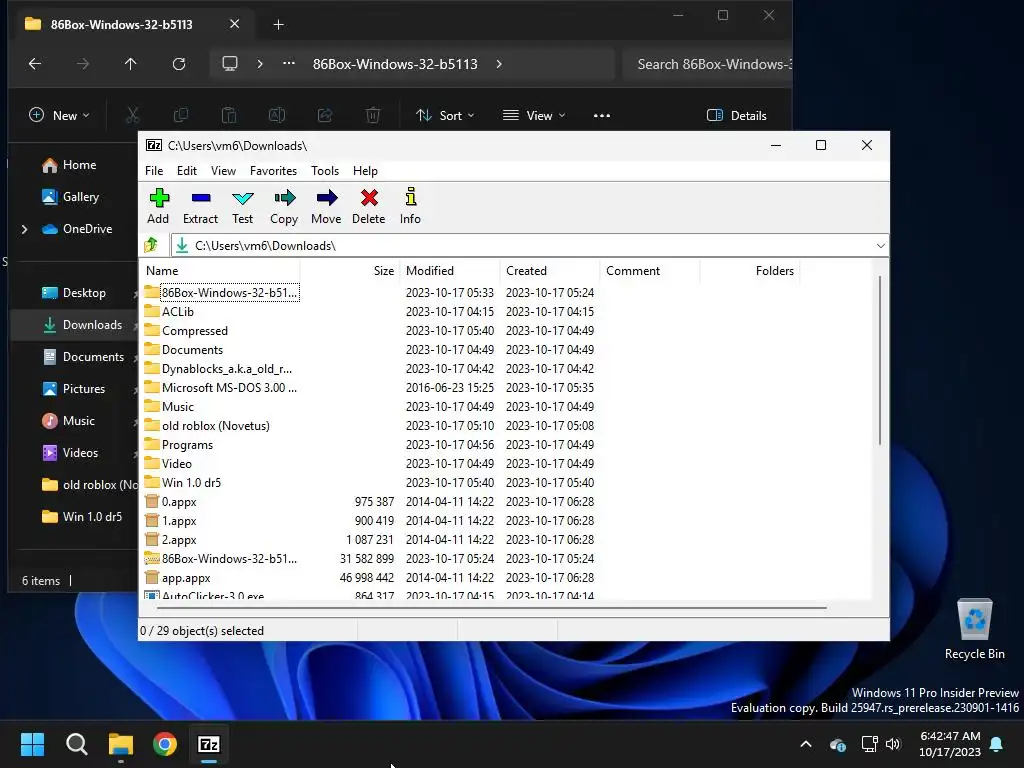The image size is (1024, 768).
Task: Open the Windows Start menu
Action: tap(33, 744)
